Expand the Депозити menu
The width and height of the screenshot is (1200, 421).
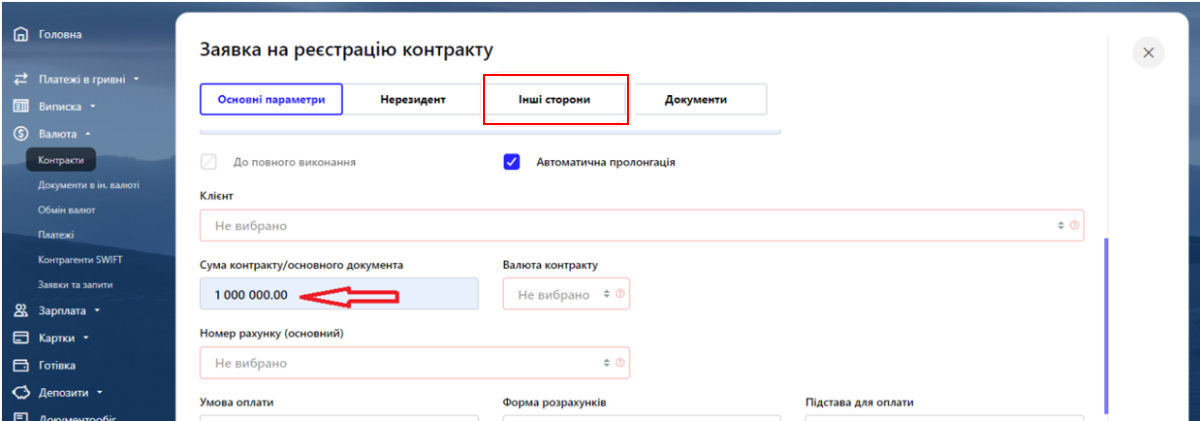tap(100, 393)
